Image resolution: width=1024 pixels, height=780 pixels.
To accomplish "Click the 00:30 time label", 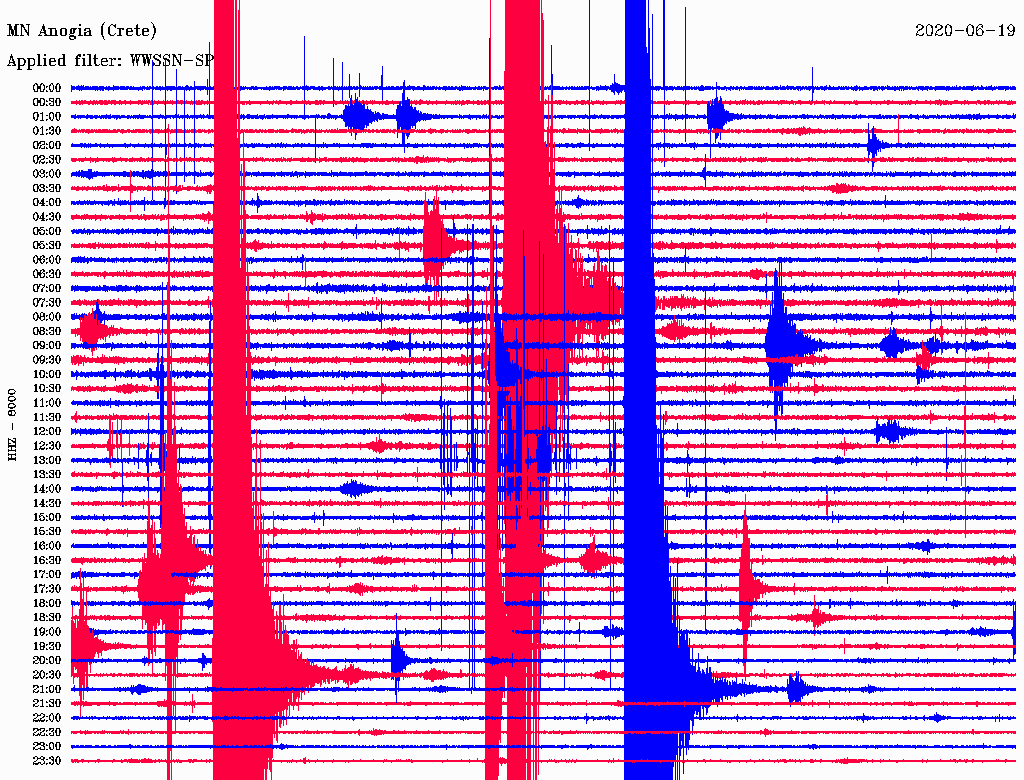I will [47, 102].
